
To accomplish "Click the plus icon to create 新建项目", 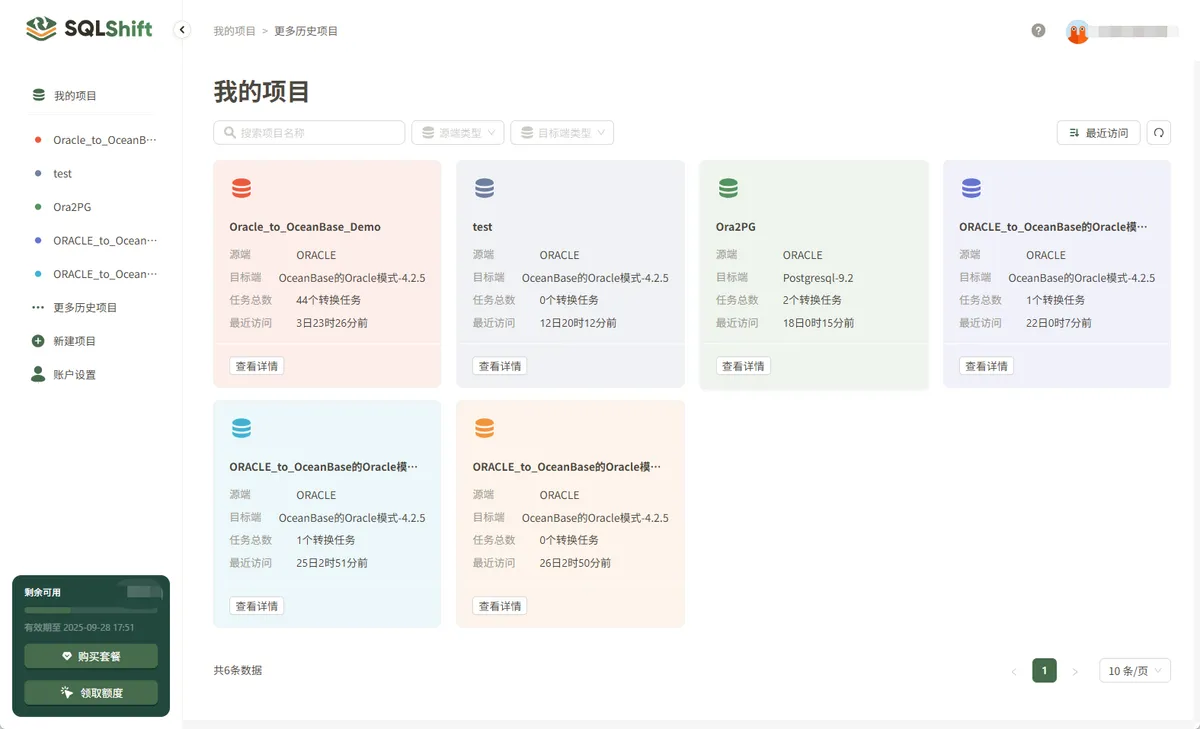I will click(x=36, y=340).
